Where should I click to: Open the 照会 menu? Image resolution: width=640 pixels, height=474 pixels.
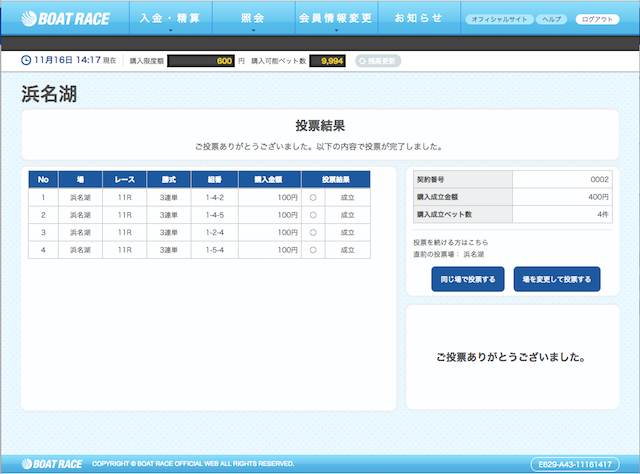(253, 18)
